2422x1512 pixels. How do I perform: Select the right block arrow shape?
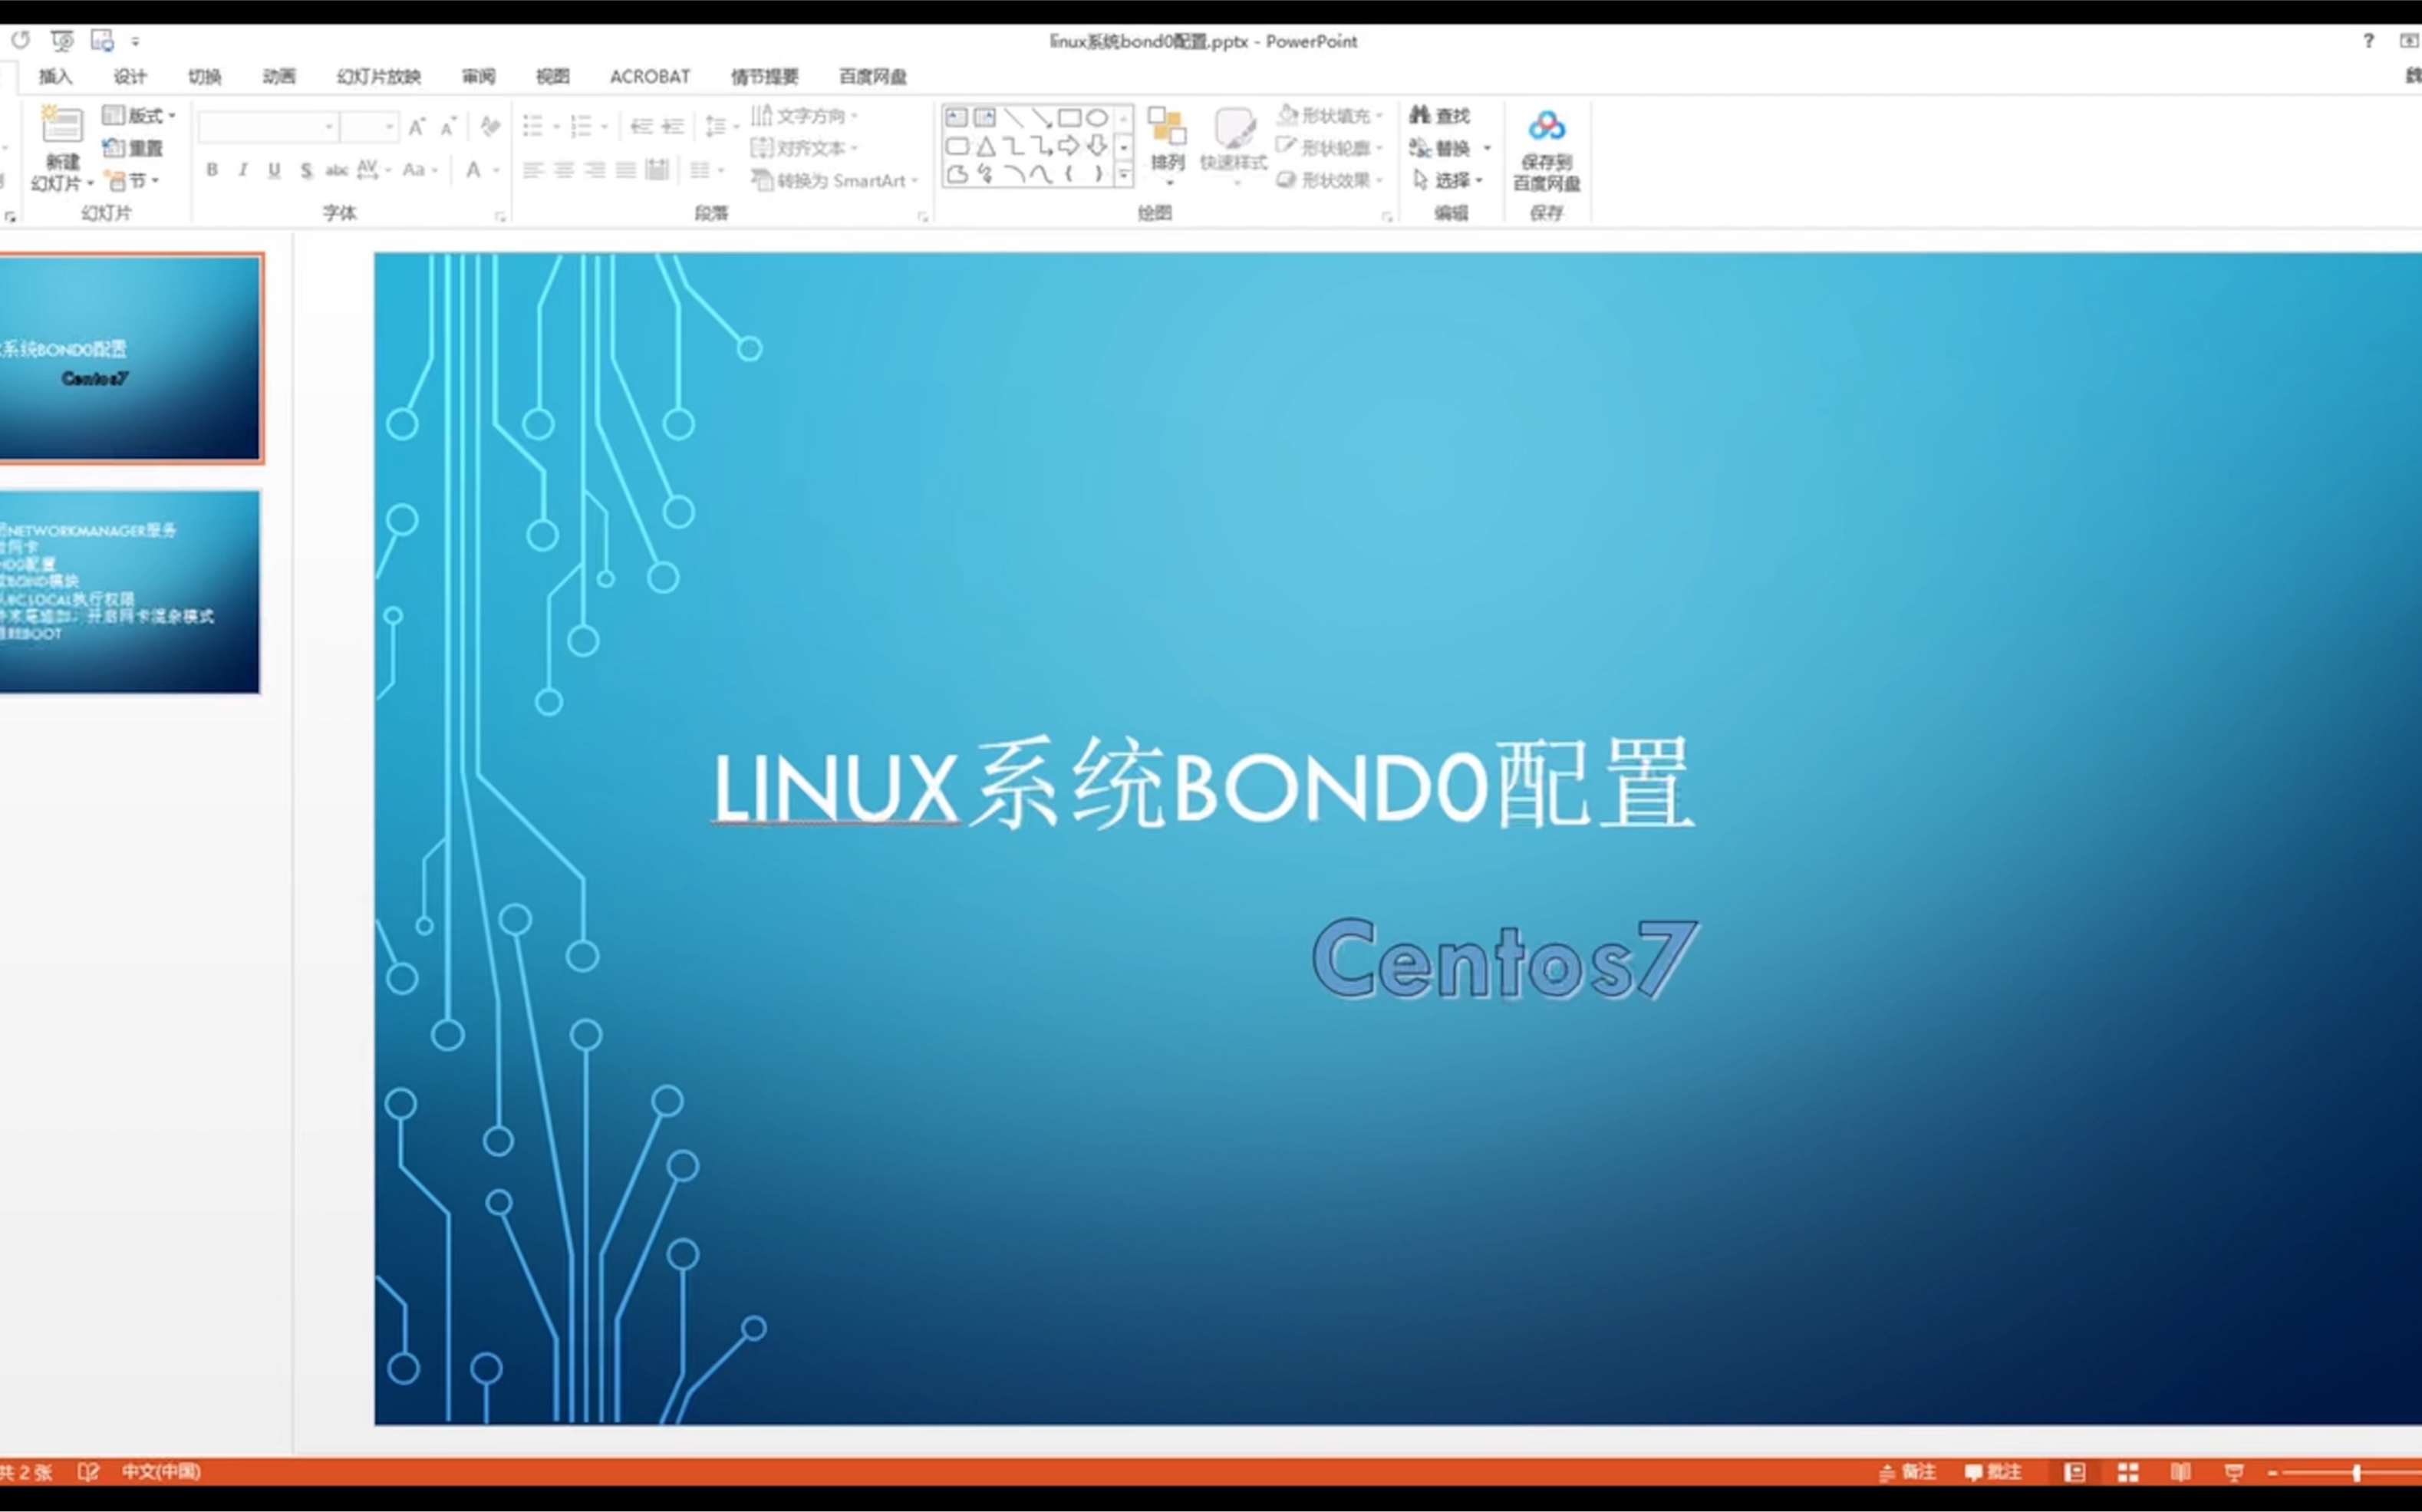[1069, 146]
